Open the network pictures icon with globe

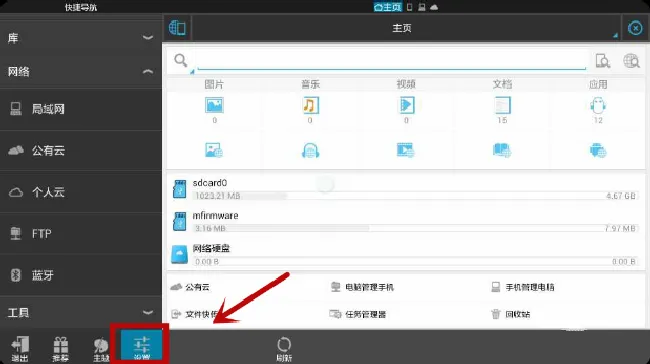click(214, 150)
